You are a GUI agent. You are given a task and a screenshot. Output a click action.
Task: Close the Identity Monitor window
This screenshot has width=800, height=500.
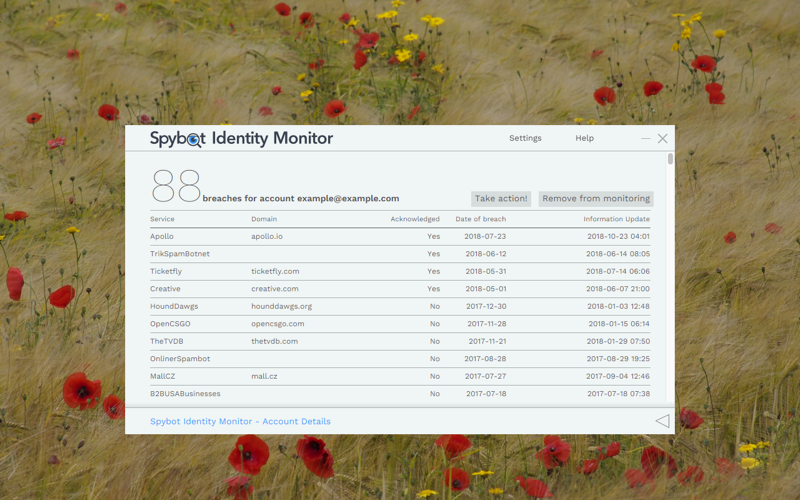(x=662, y=139)
